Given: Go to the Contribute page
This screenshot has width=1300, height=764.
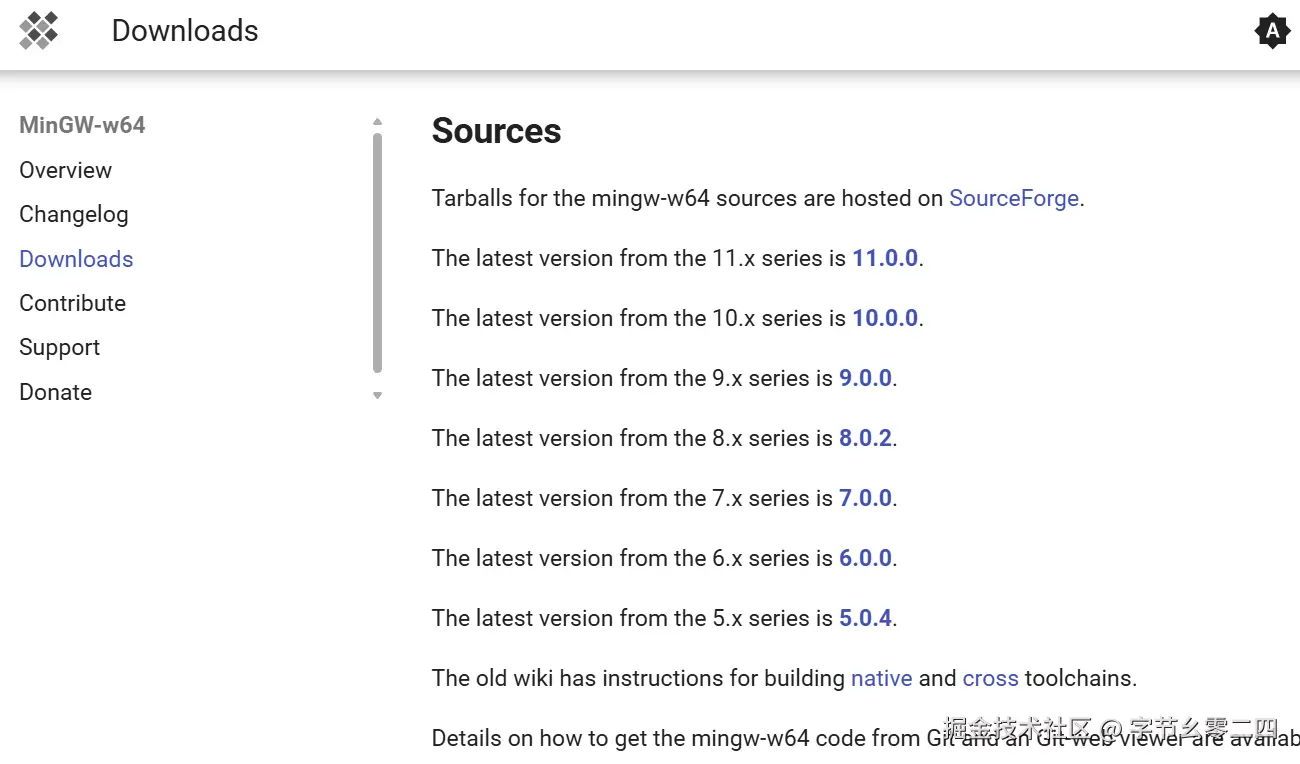Looking at the screenshot, I should tap(72, 303).
